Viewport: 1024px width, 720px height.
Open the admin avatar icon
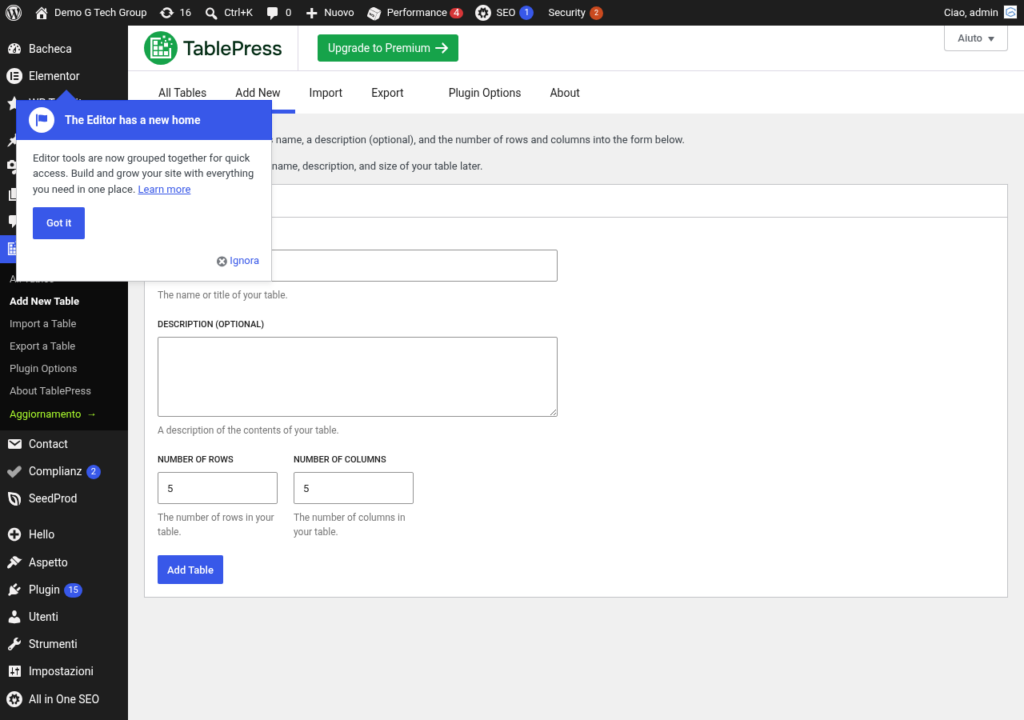[1010, 12]
